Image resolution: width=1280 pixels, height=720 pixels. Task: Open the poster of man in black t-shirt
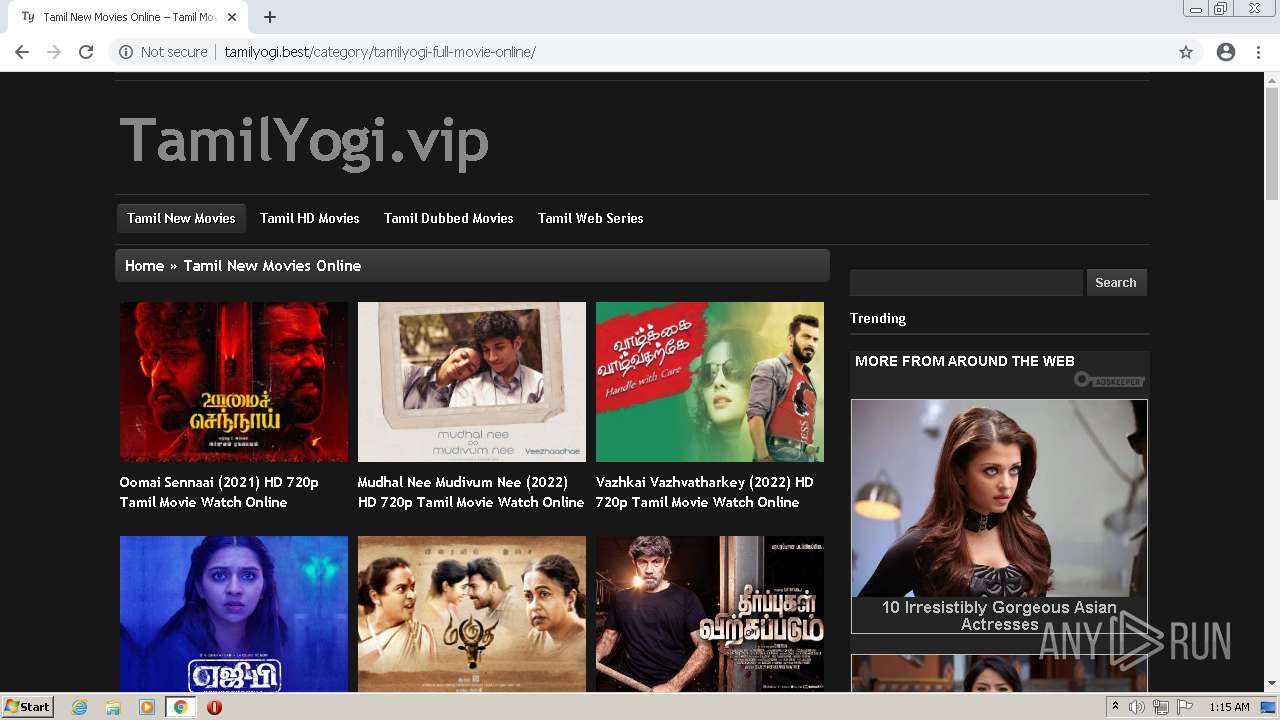(x=710, y=614)
